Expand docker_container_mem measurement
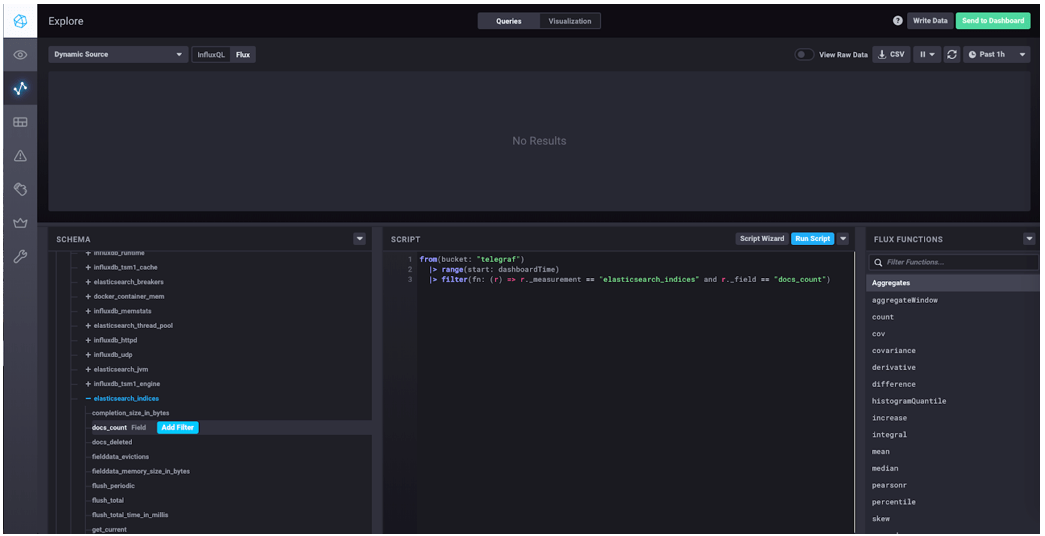Screen dimensions: 1045x536 pos(124,296)
